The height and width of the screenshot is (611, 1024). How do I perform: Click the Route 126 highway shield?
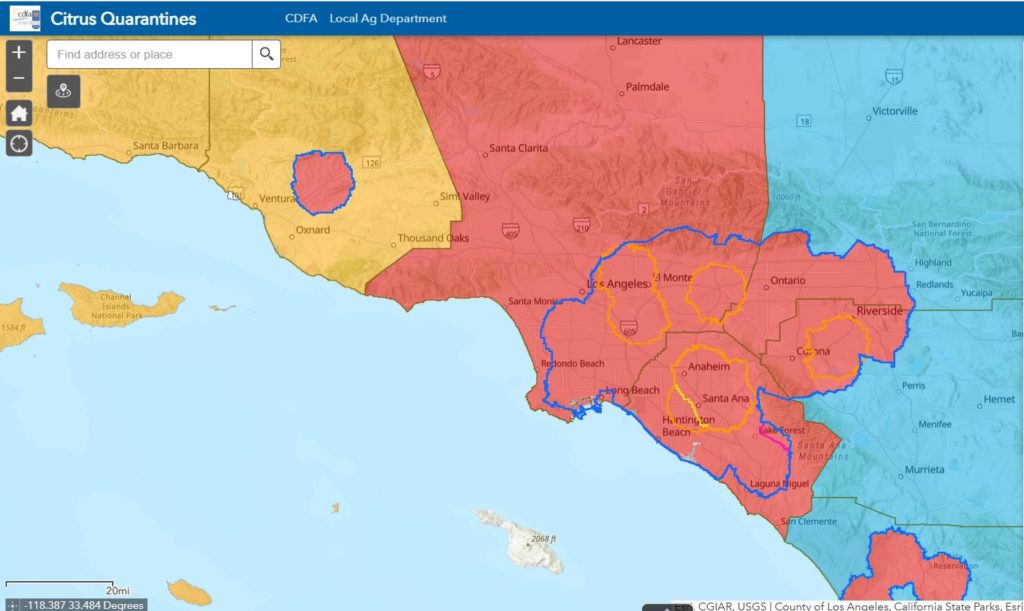(x=372, y=163)
